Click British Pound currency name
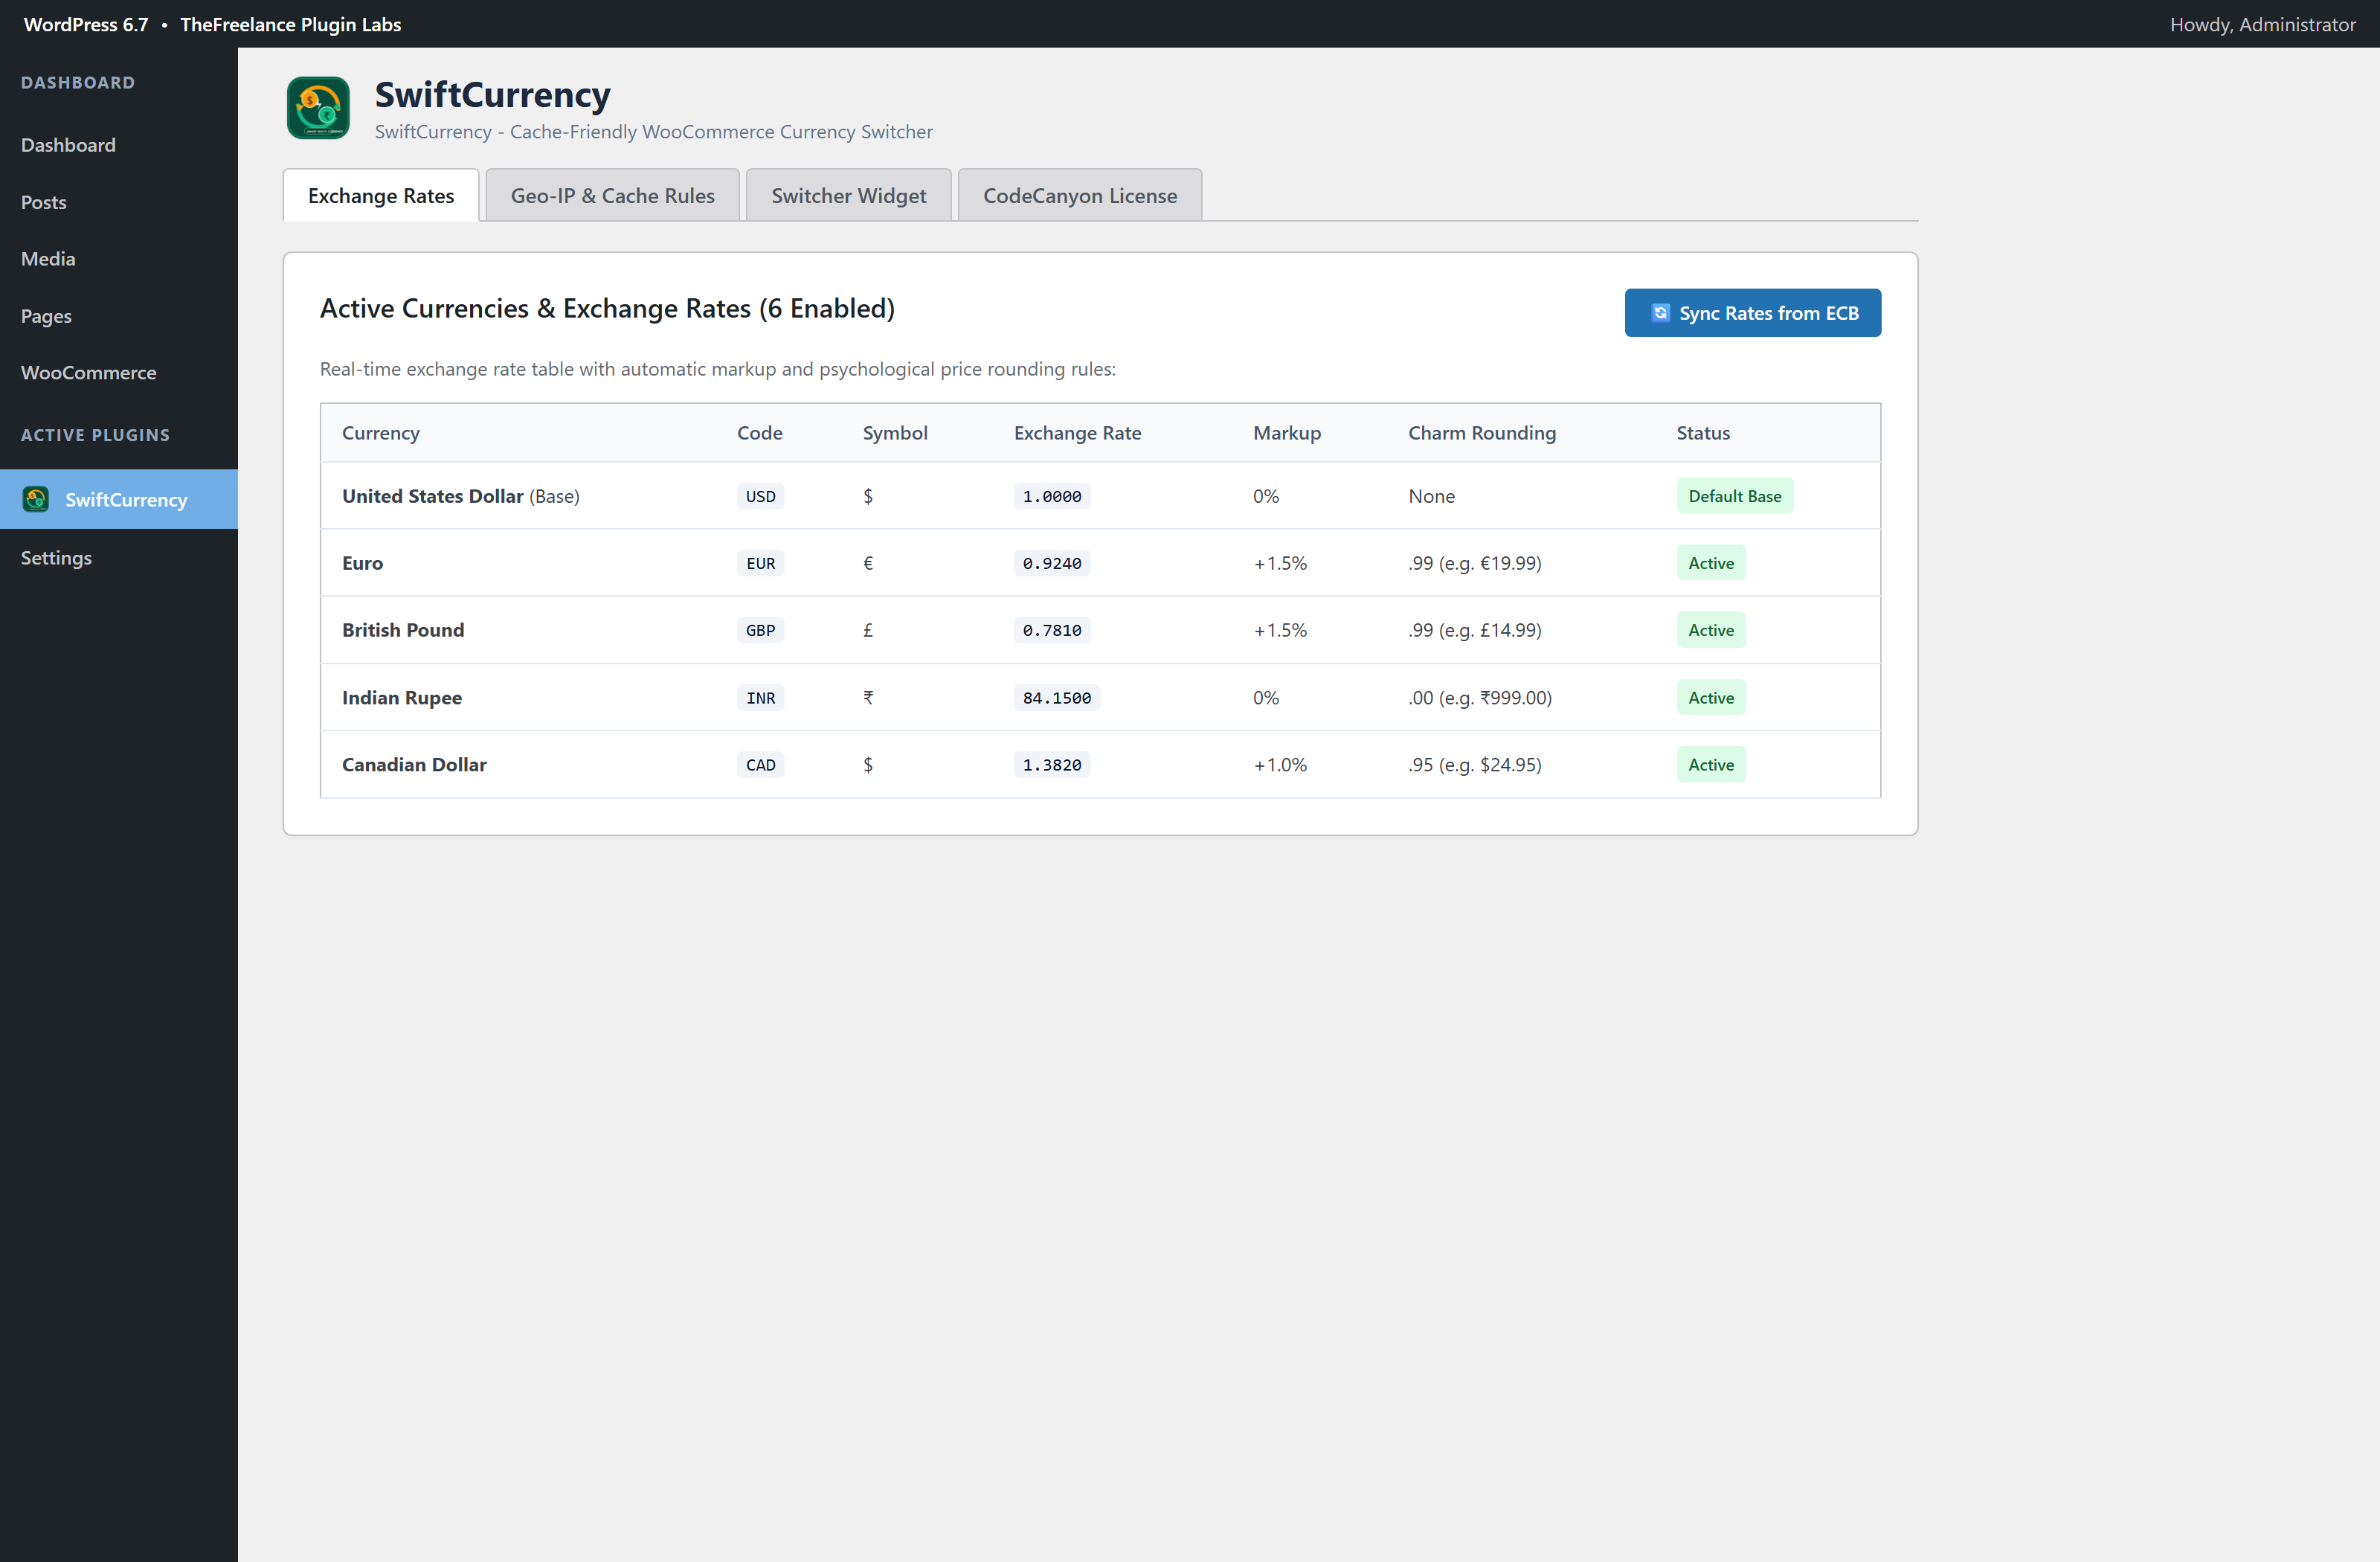This screenshot has height=1562, width=2380. click(403, 630)
